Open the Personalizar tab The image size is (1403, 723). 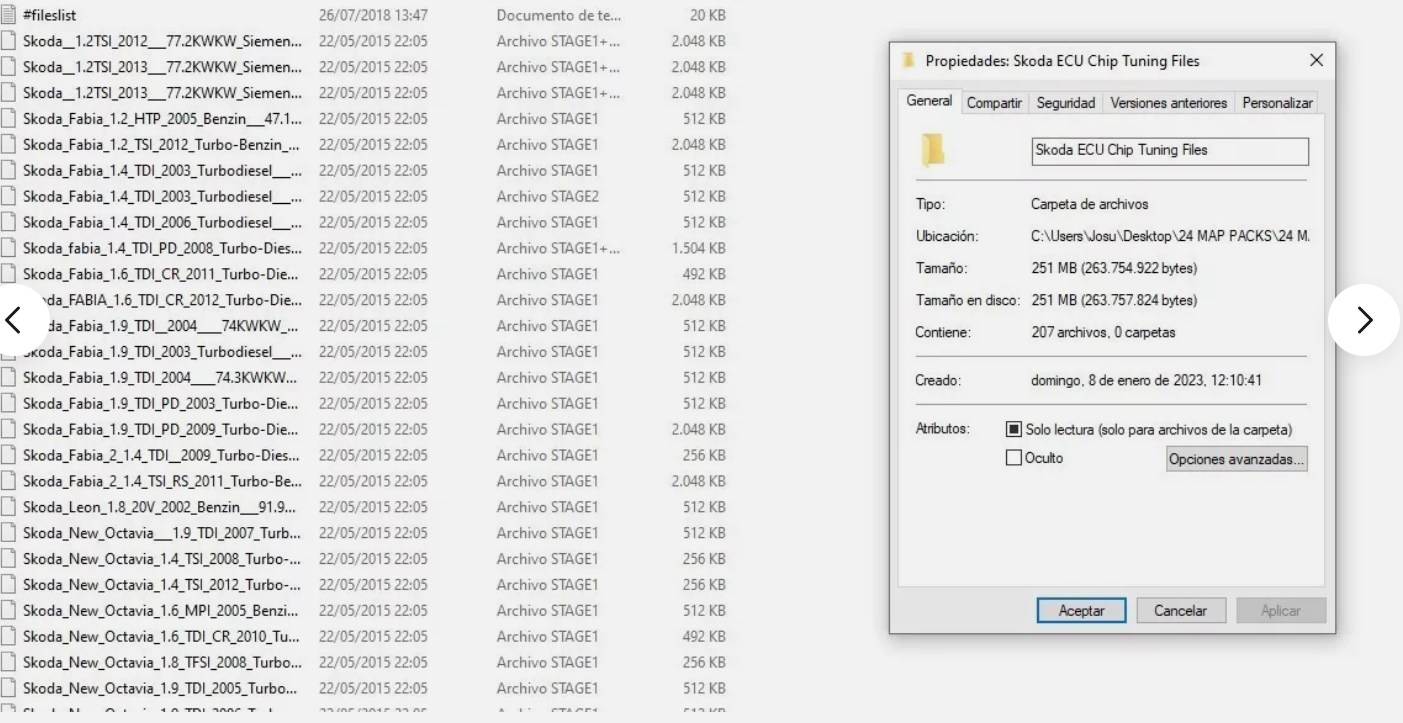coord(1277,101)
